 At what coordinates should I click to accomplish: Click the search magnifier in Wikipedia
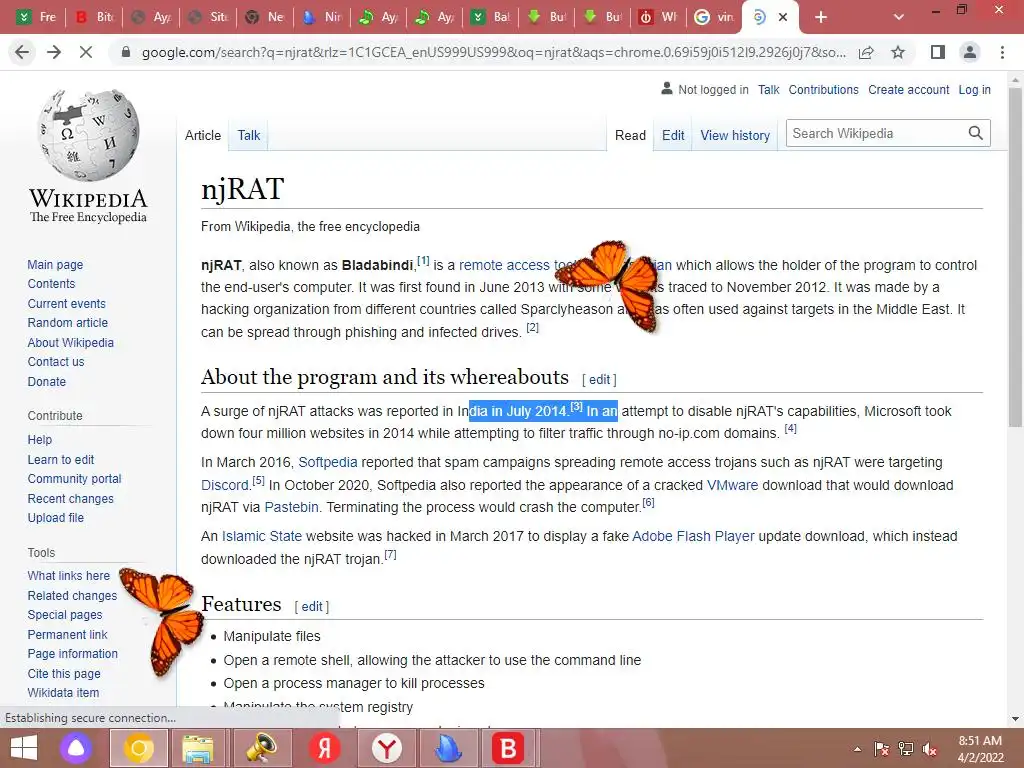[x=976, y=133]
